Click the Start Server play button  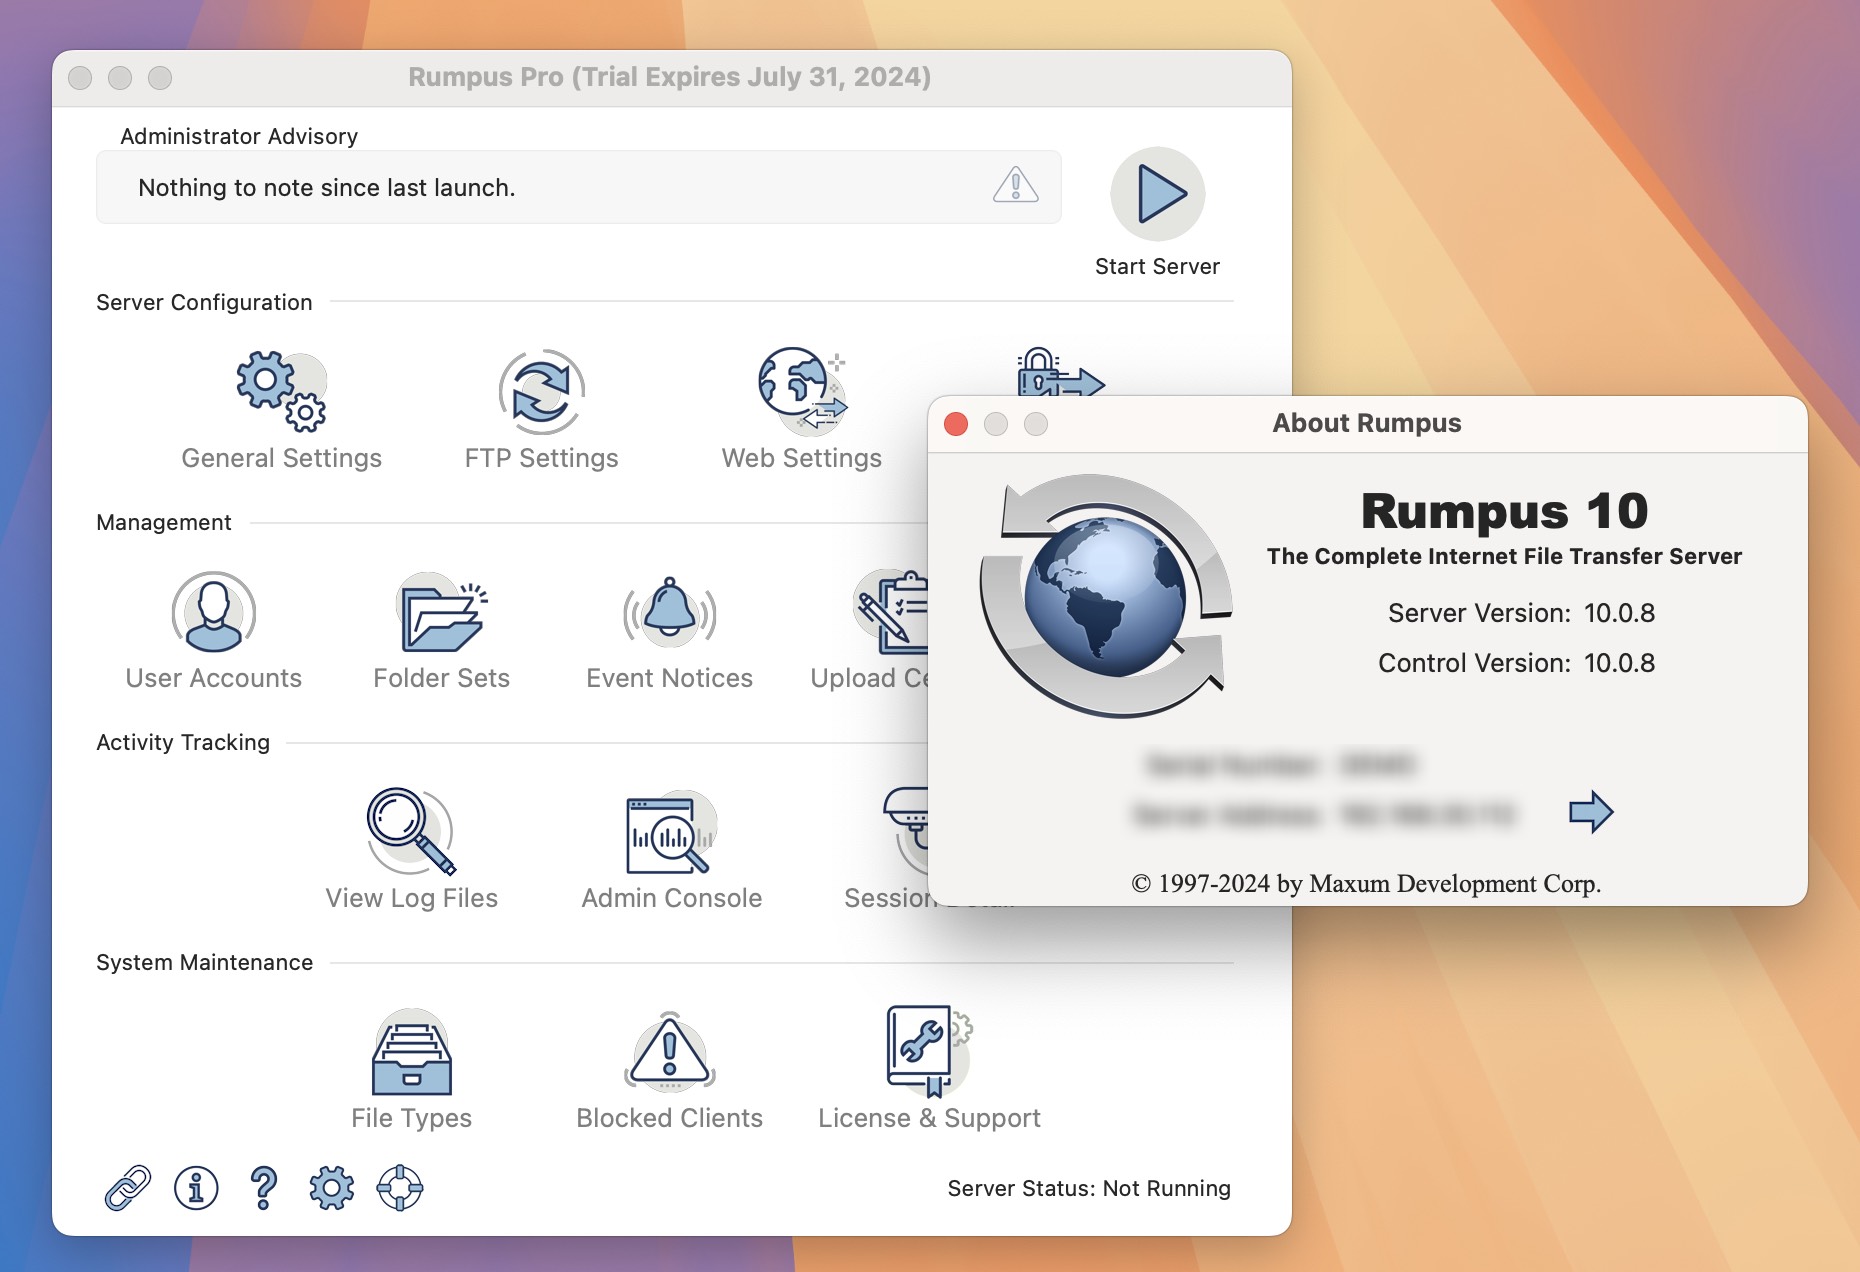tap(1158, 194)
